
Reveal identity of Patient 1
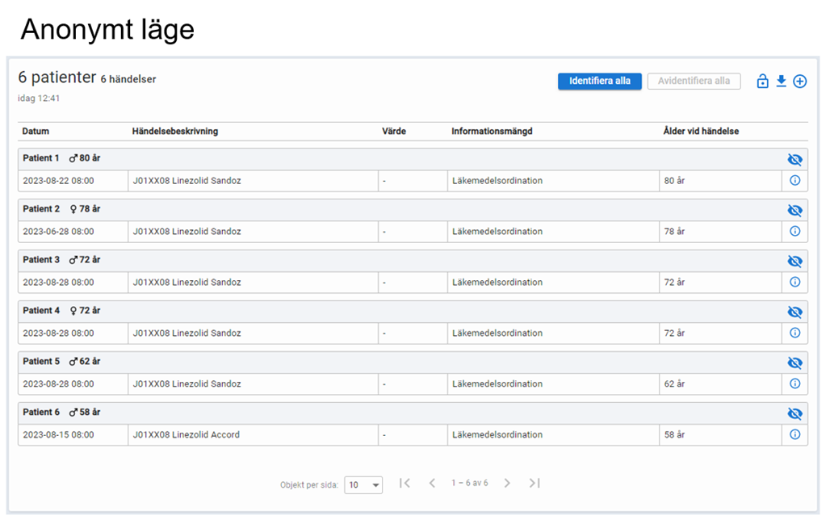[794, 159]
